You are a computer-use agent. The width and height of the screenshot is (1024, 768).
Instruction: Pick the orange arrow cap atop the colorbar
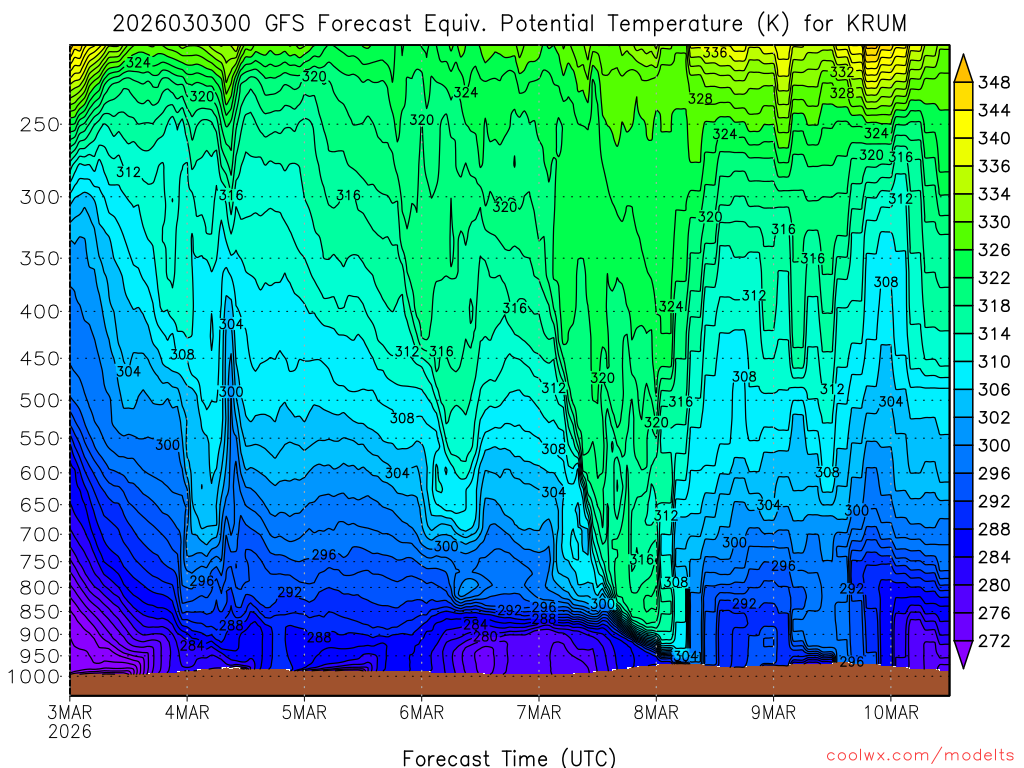pos(963,71)
